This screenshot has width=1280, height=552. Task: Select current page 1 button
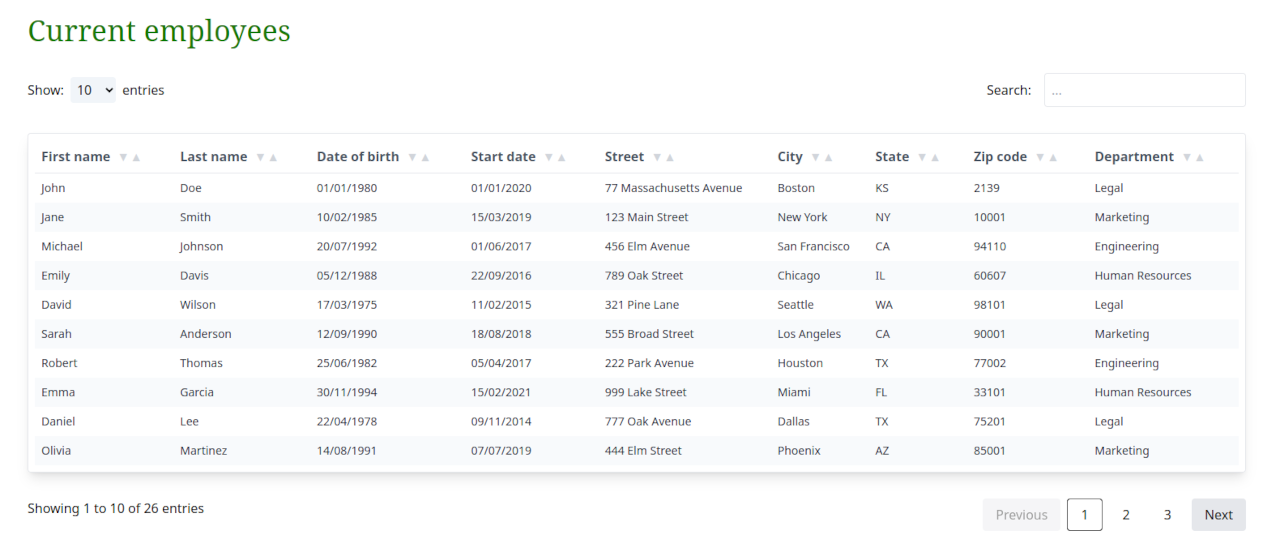point(1085,515)
